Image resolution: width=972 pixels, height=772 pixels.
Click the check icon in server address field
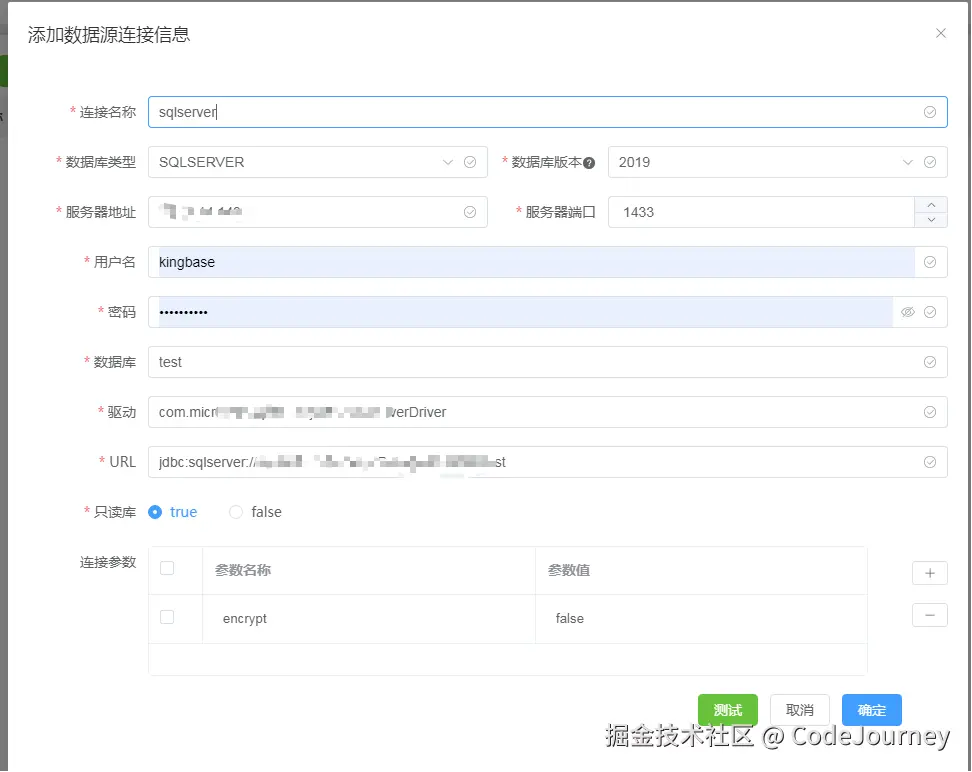(470, 212)
